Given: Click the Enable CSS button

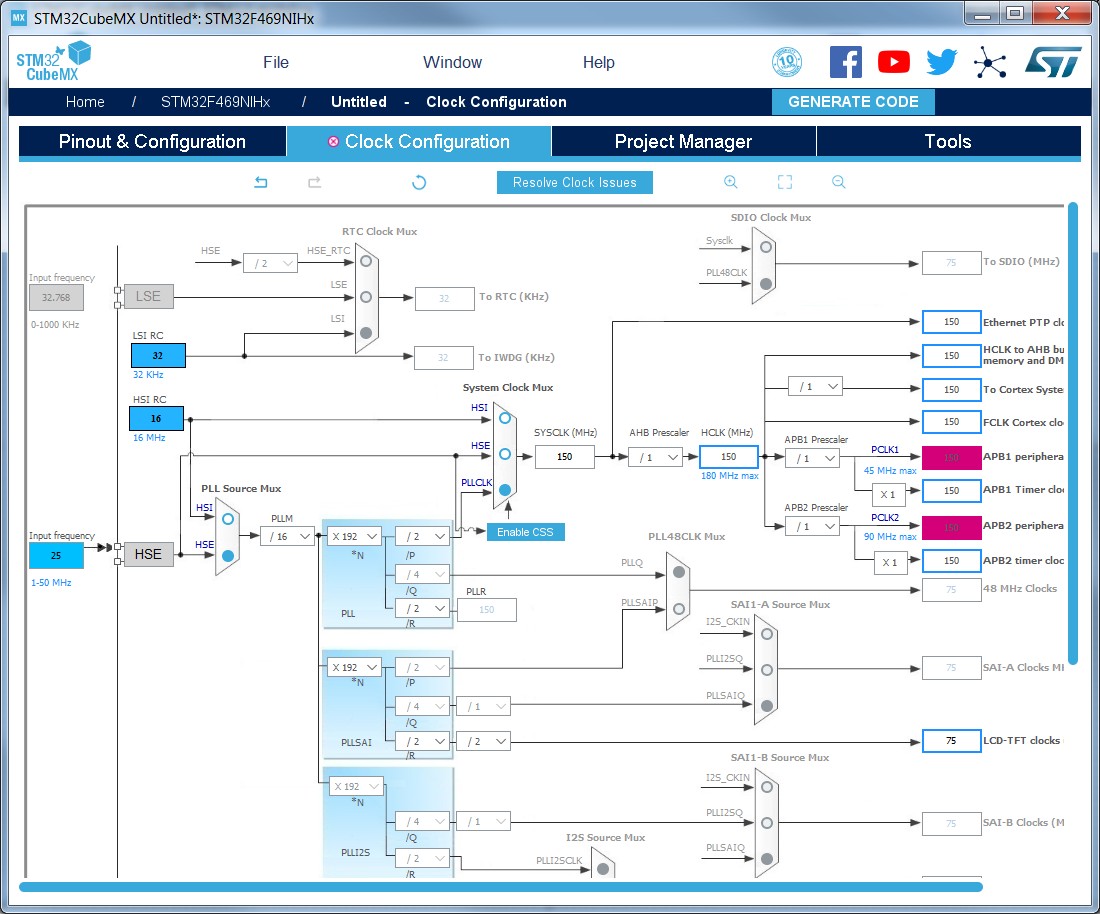Looking at the screenshot, I should tap(525, 532).
